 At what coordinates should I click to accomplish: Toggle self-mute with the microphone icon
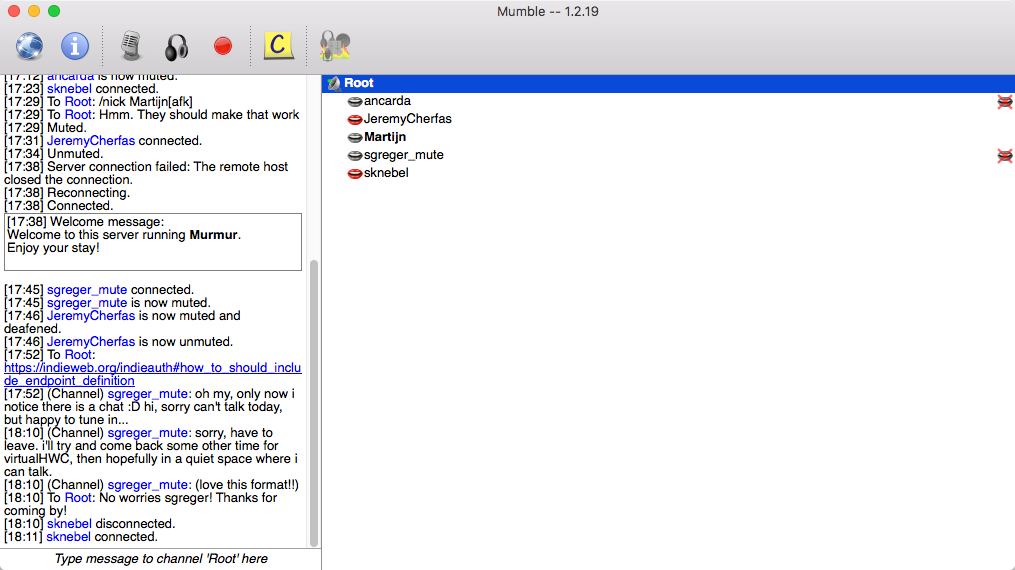[x=131, y=46]
